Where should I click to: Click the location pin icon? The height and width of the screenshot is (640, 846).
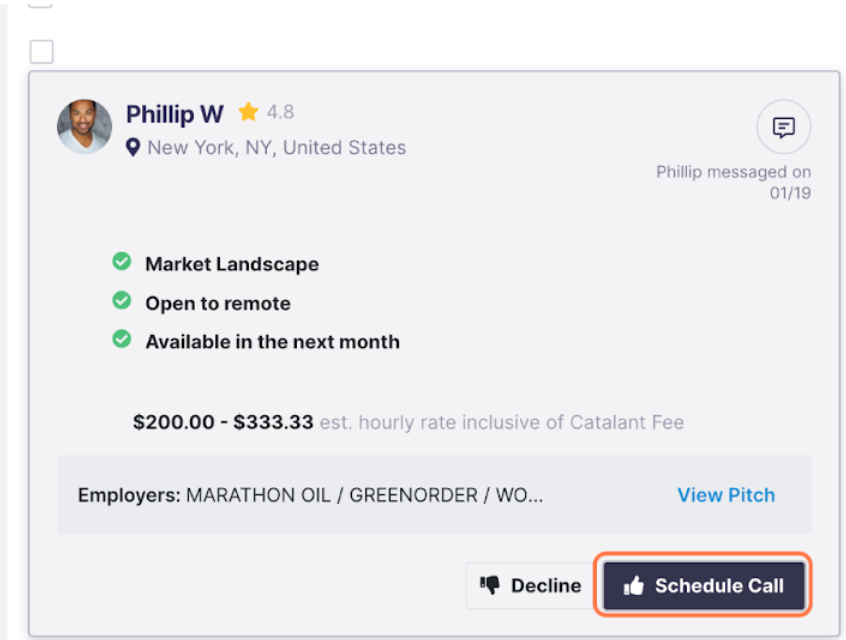(x=133, y=147)
